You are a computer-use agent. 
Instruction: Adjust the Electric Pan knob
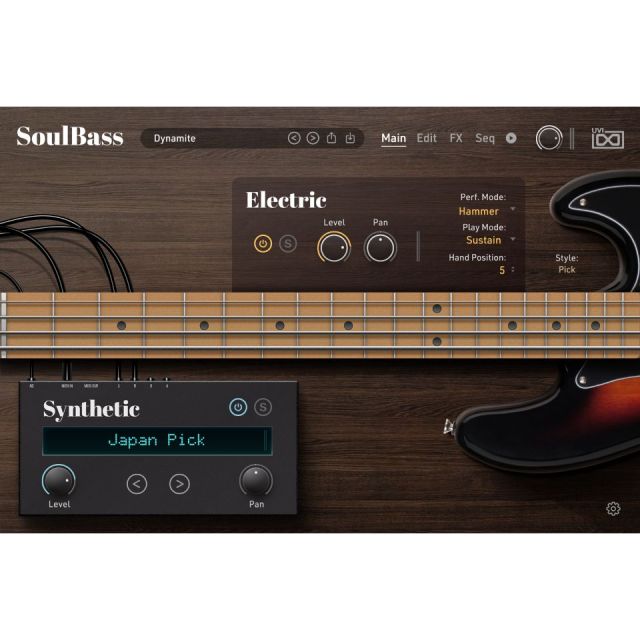tap(380, 247)
